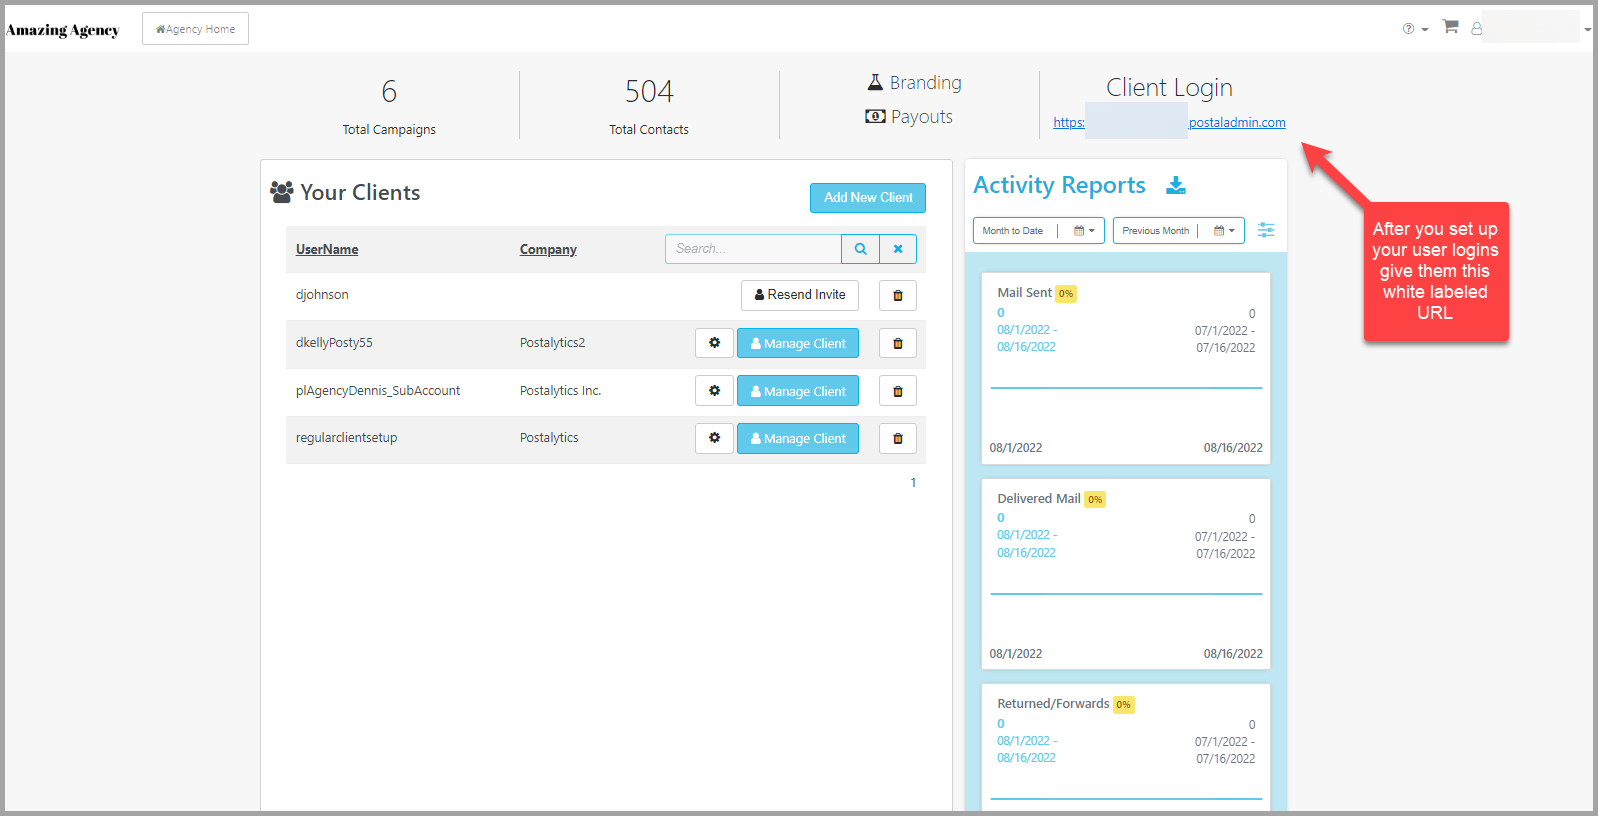
Task: Open the Branding section
Action: pos(914,83)
